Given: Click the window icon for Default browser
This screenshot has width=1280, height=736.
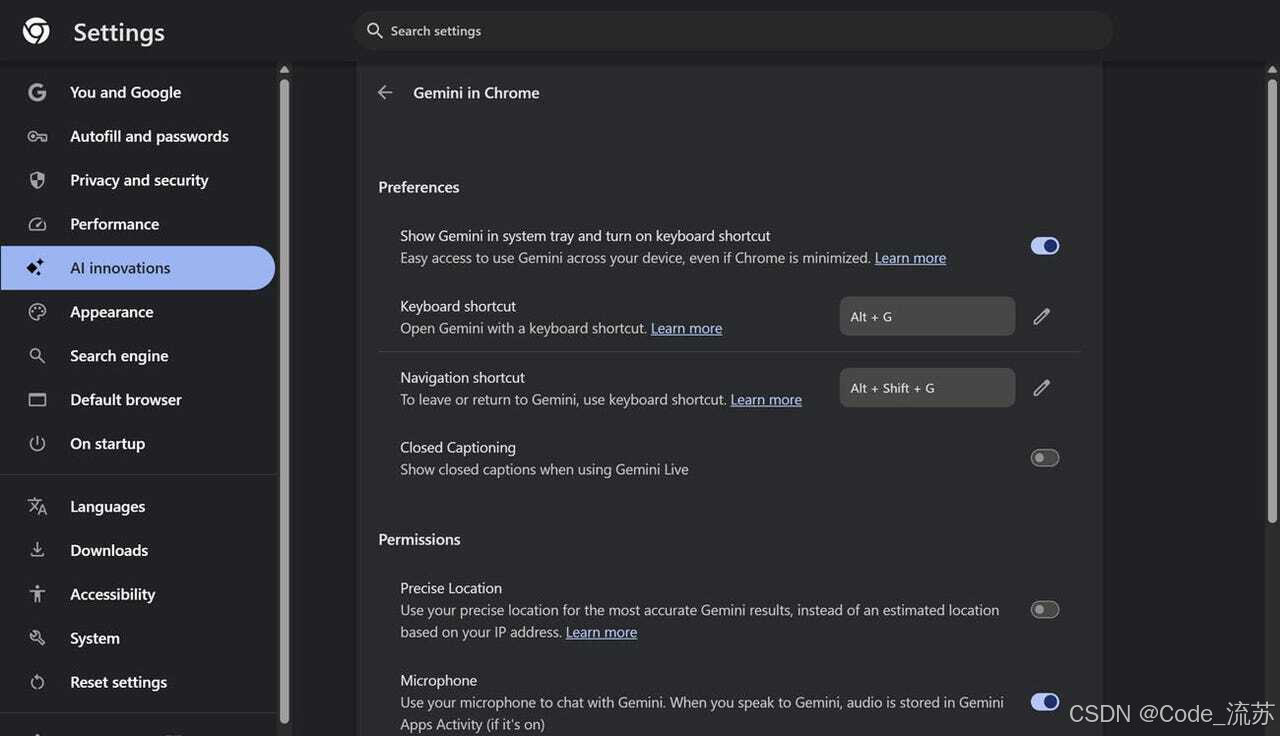Looking at the screenshot, I should click(x=37, y=400).
